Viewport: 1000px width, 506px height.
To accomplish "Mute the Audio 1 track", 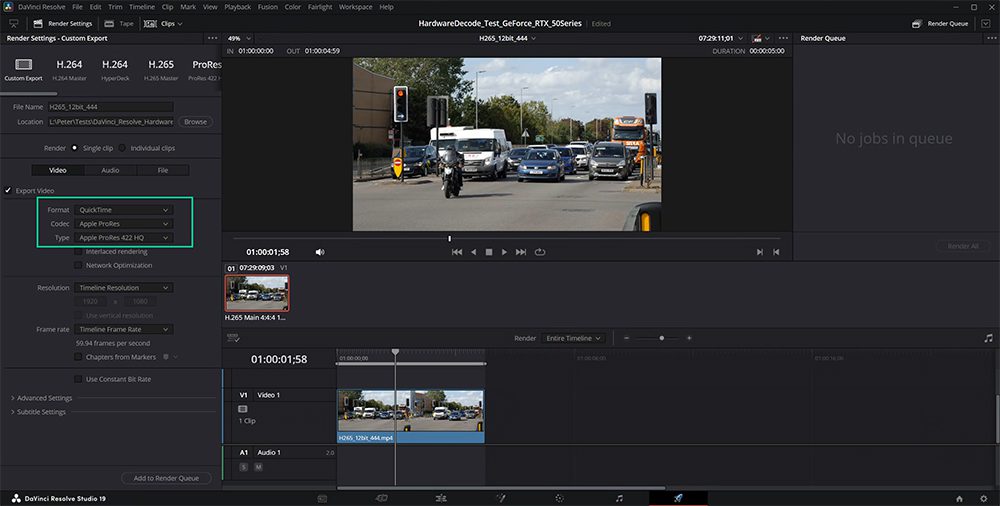I will pos(258,467).
